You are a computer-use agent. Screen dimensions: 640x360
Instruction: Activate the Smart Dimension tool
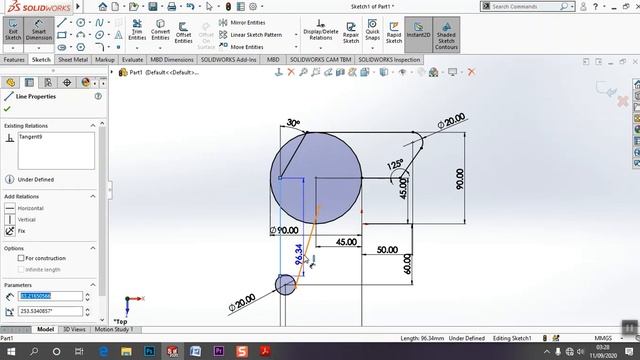tap(39, 30)
